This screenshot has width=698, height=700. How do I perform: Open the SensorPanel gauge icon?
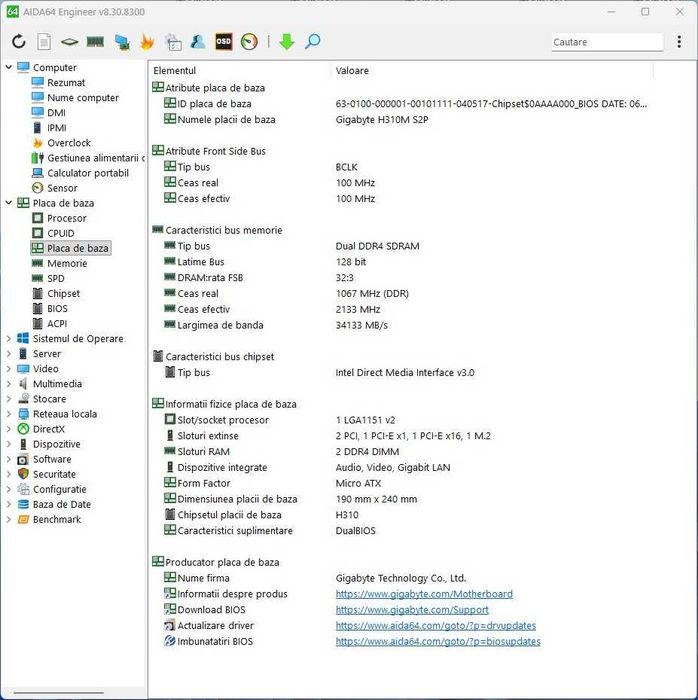coord(249,42)
